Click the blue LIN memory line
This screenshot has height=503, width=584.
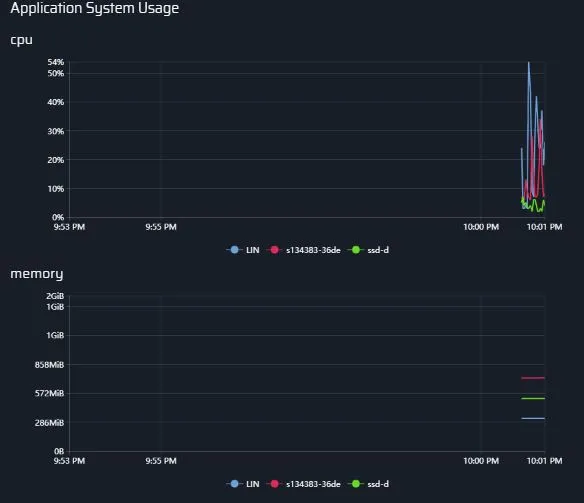[x=533, y=418]
